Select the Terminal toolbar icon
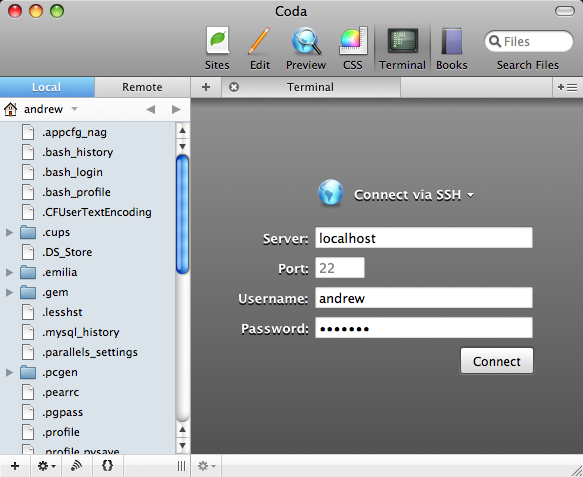 [402, 48]
